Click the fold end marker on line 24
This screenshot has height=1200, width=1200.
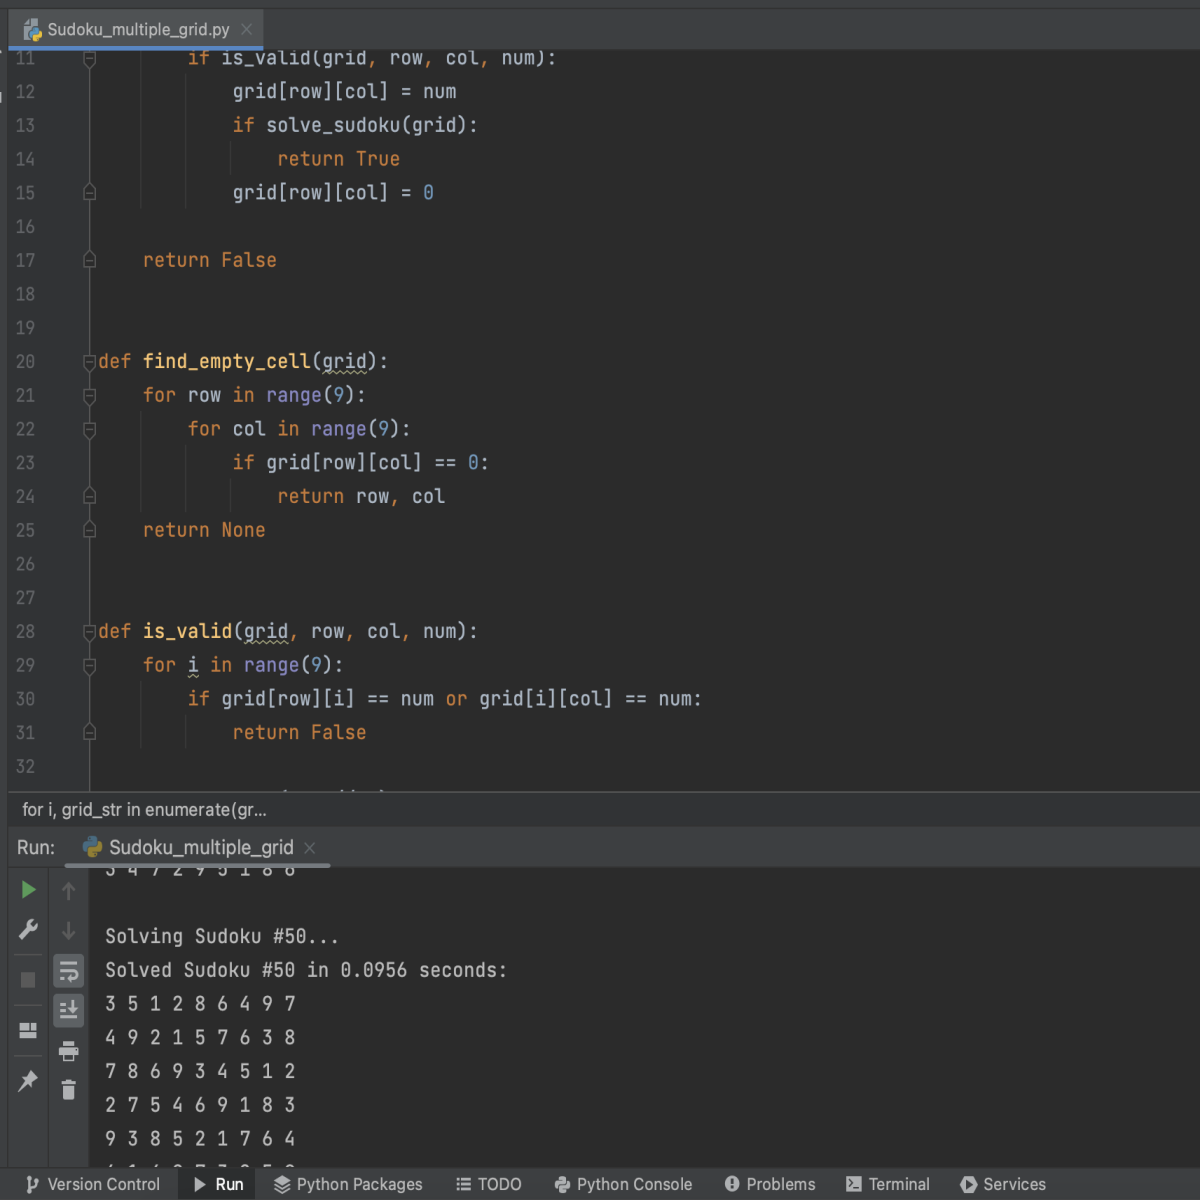pyautogui.click(x=89, y=497)
